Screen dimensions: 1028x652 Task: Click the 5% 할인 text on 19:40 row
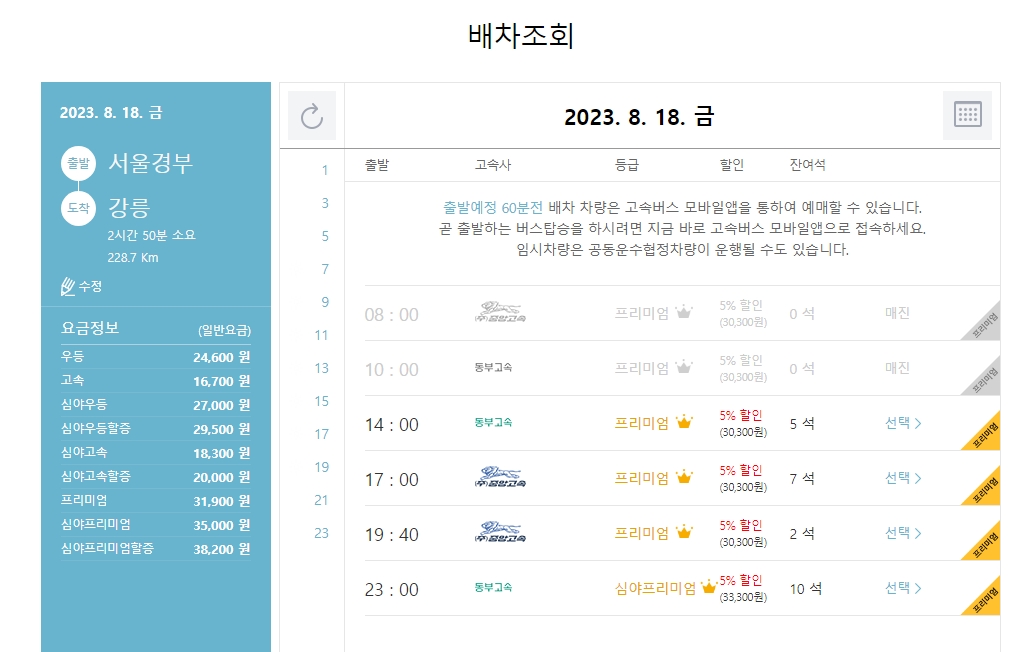point(741,525)
